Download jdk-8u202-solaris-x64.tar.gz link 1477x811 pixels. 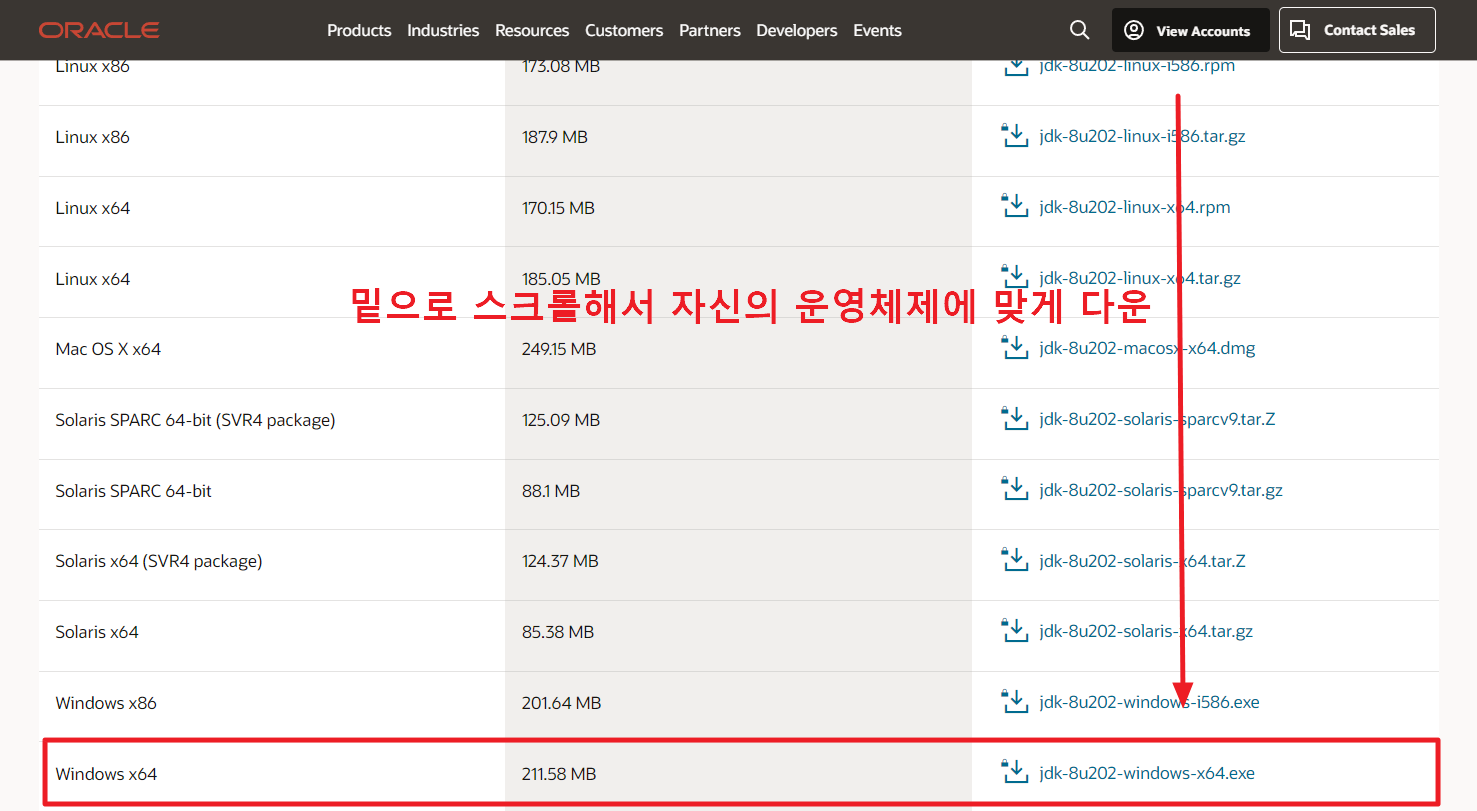(x=1146, y=631)
